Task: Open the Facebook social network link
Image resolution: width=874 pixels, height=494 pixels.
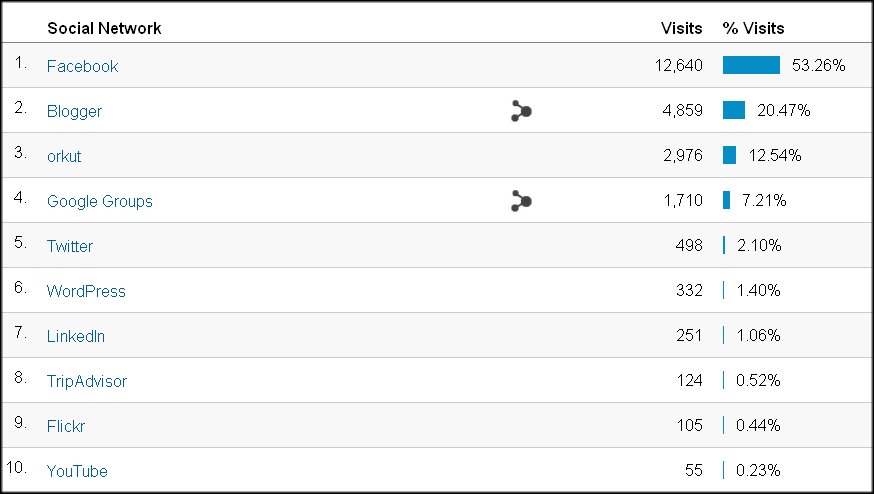Action: 82,66
